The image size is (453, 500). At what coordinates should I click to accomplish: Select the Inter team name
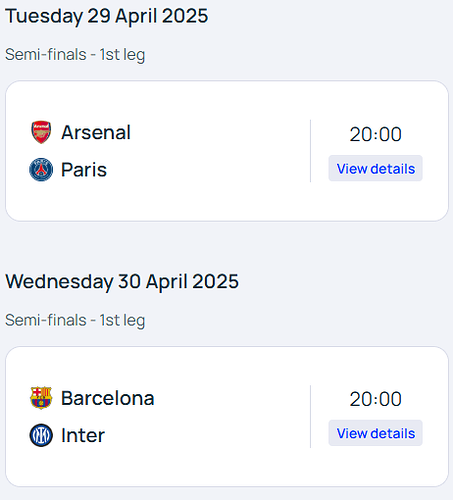tap(83, 435)
